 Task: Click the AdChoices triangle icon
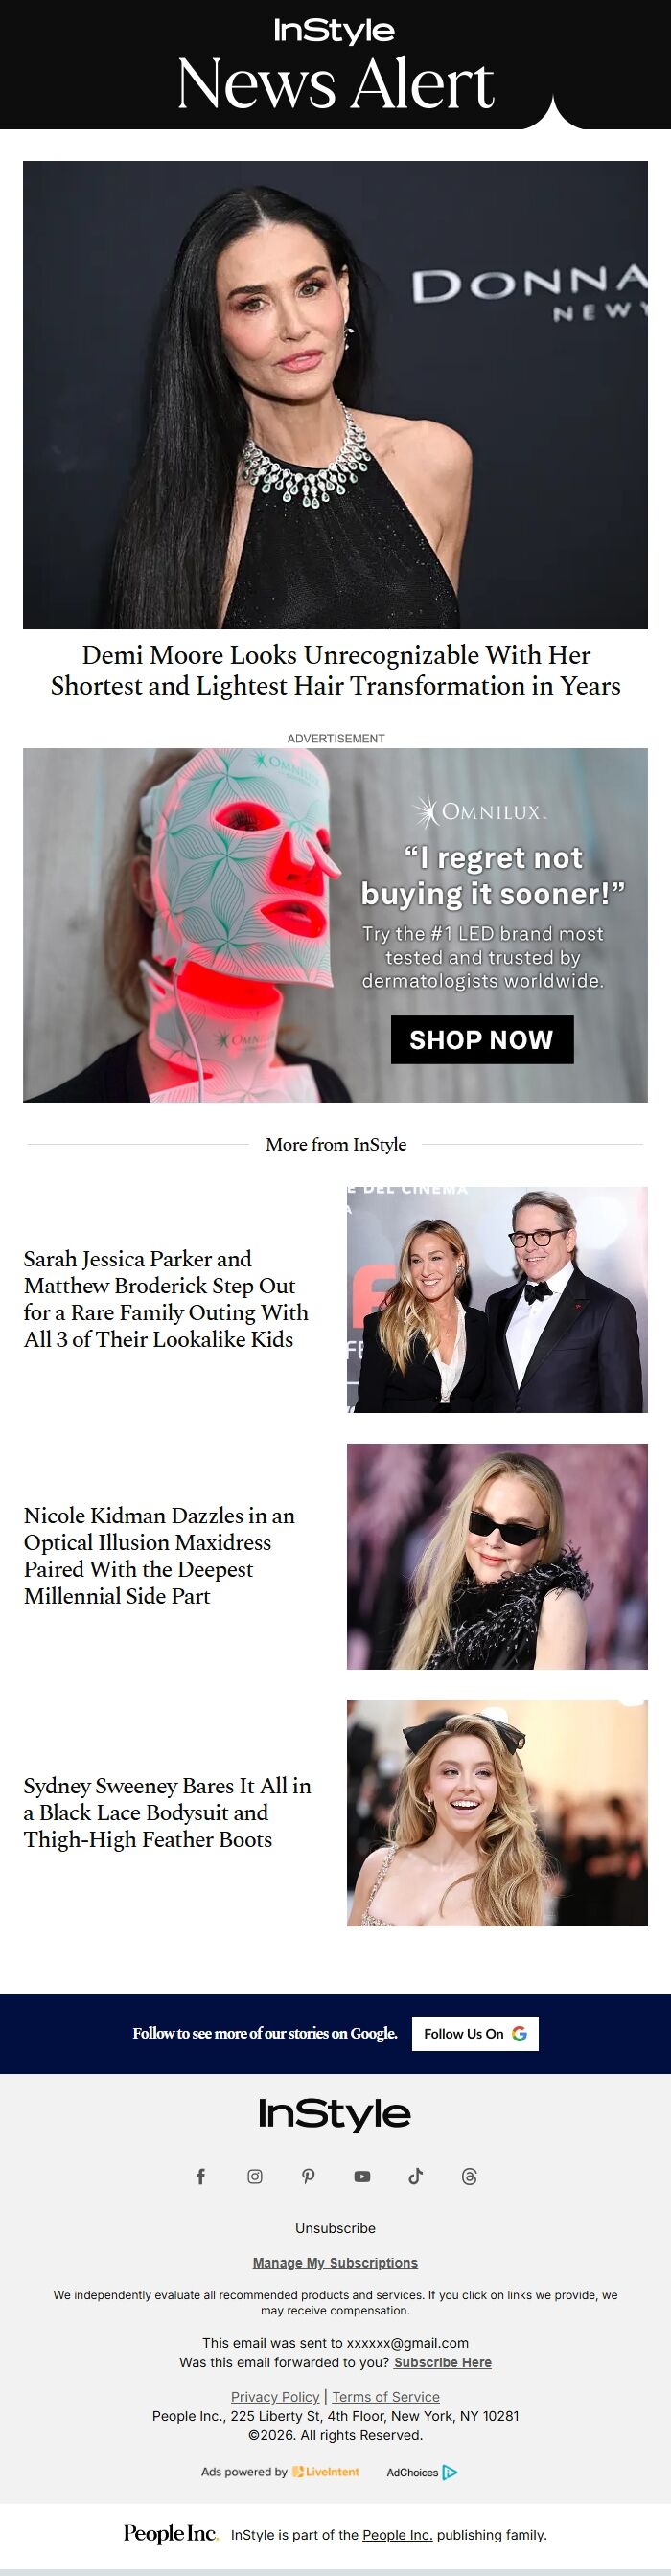click(x=450, y=2472)
